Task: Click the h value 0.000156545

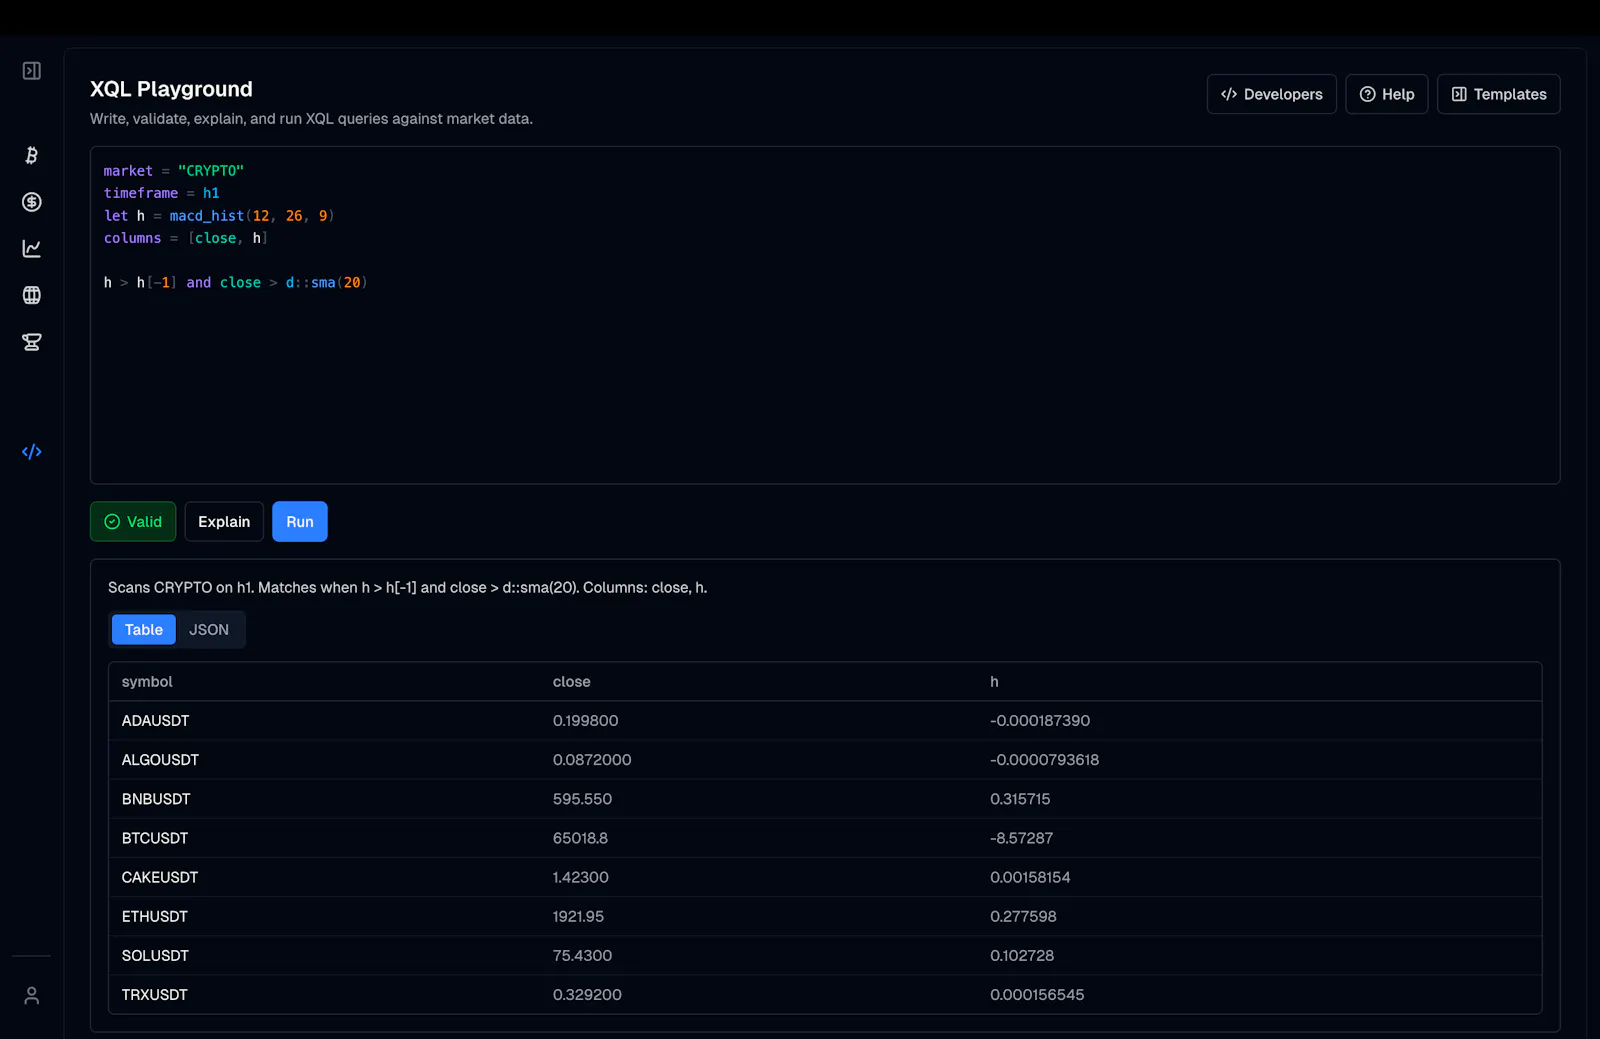Action: click(x=1037, y=994)
